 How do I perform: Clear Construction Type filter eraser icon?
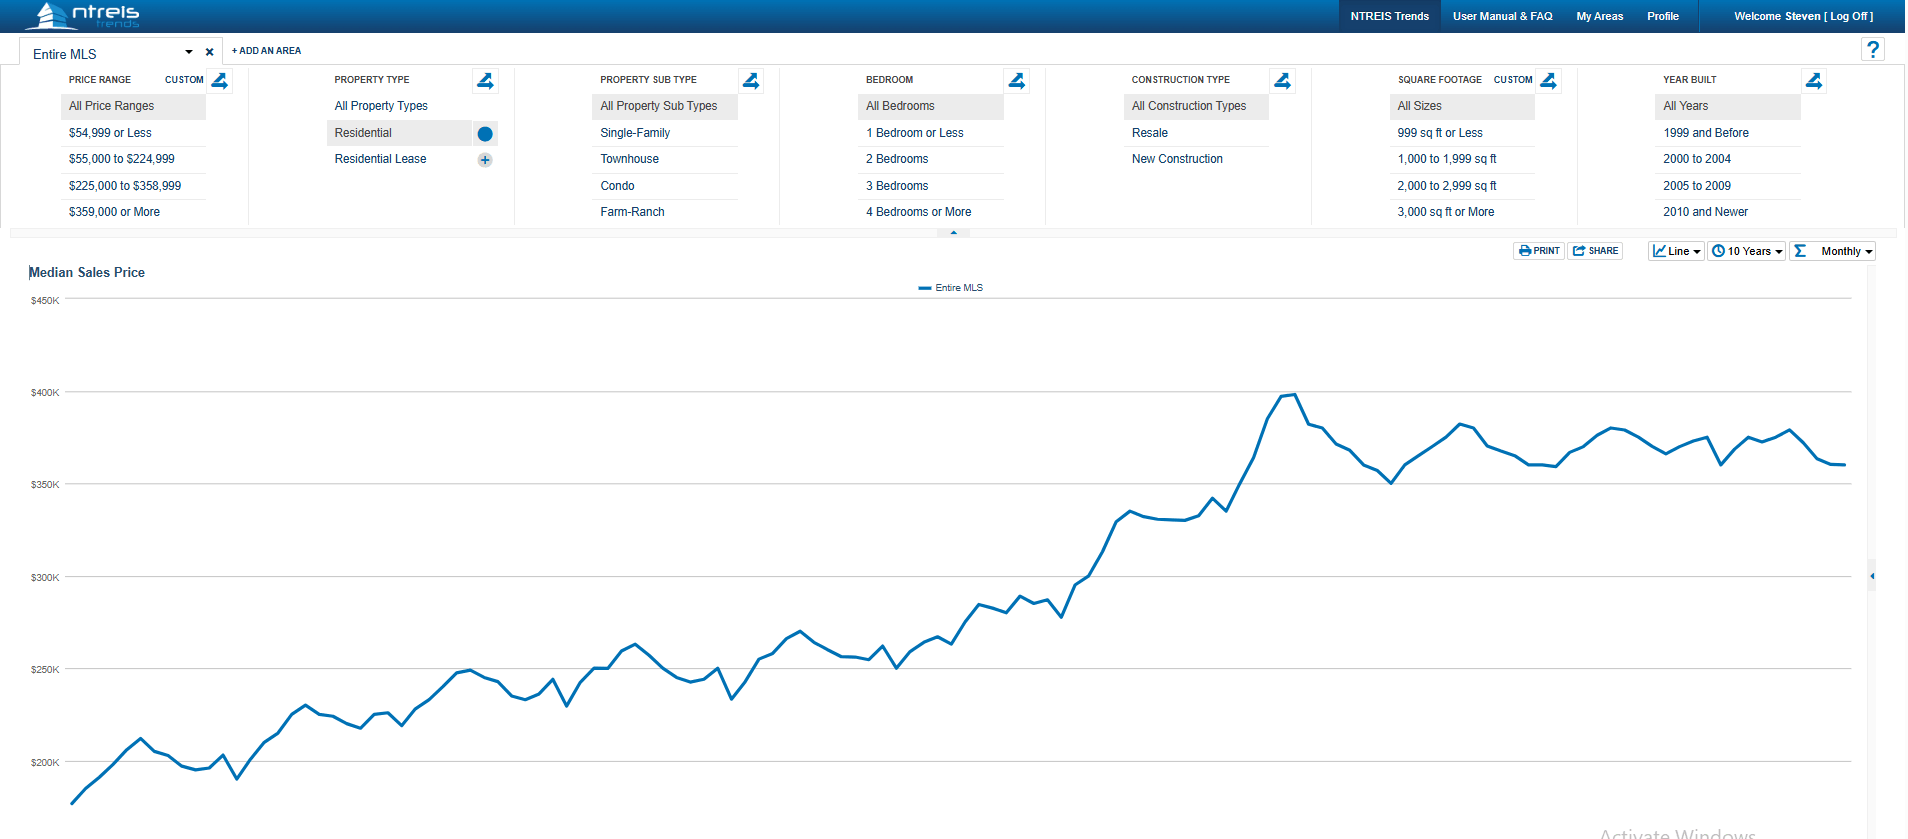point(1282,81)
